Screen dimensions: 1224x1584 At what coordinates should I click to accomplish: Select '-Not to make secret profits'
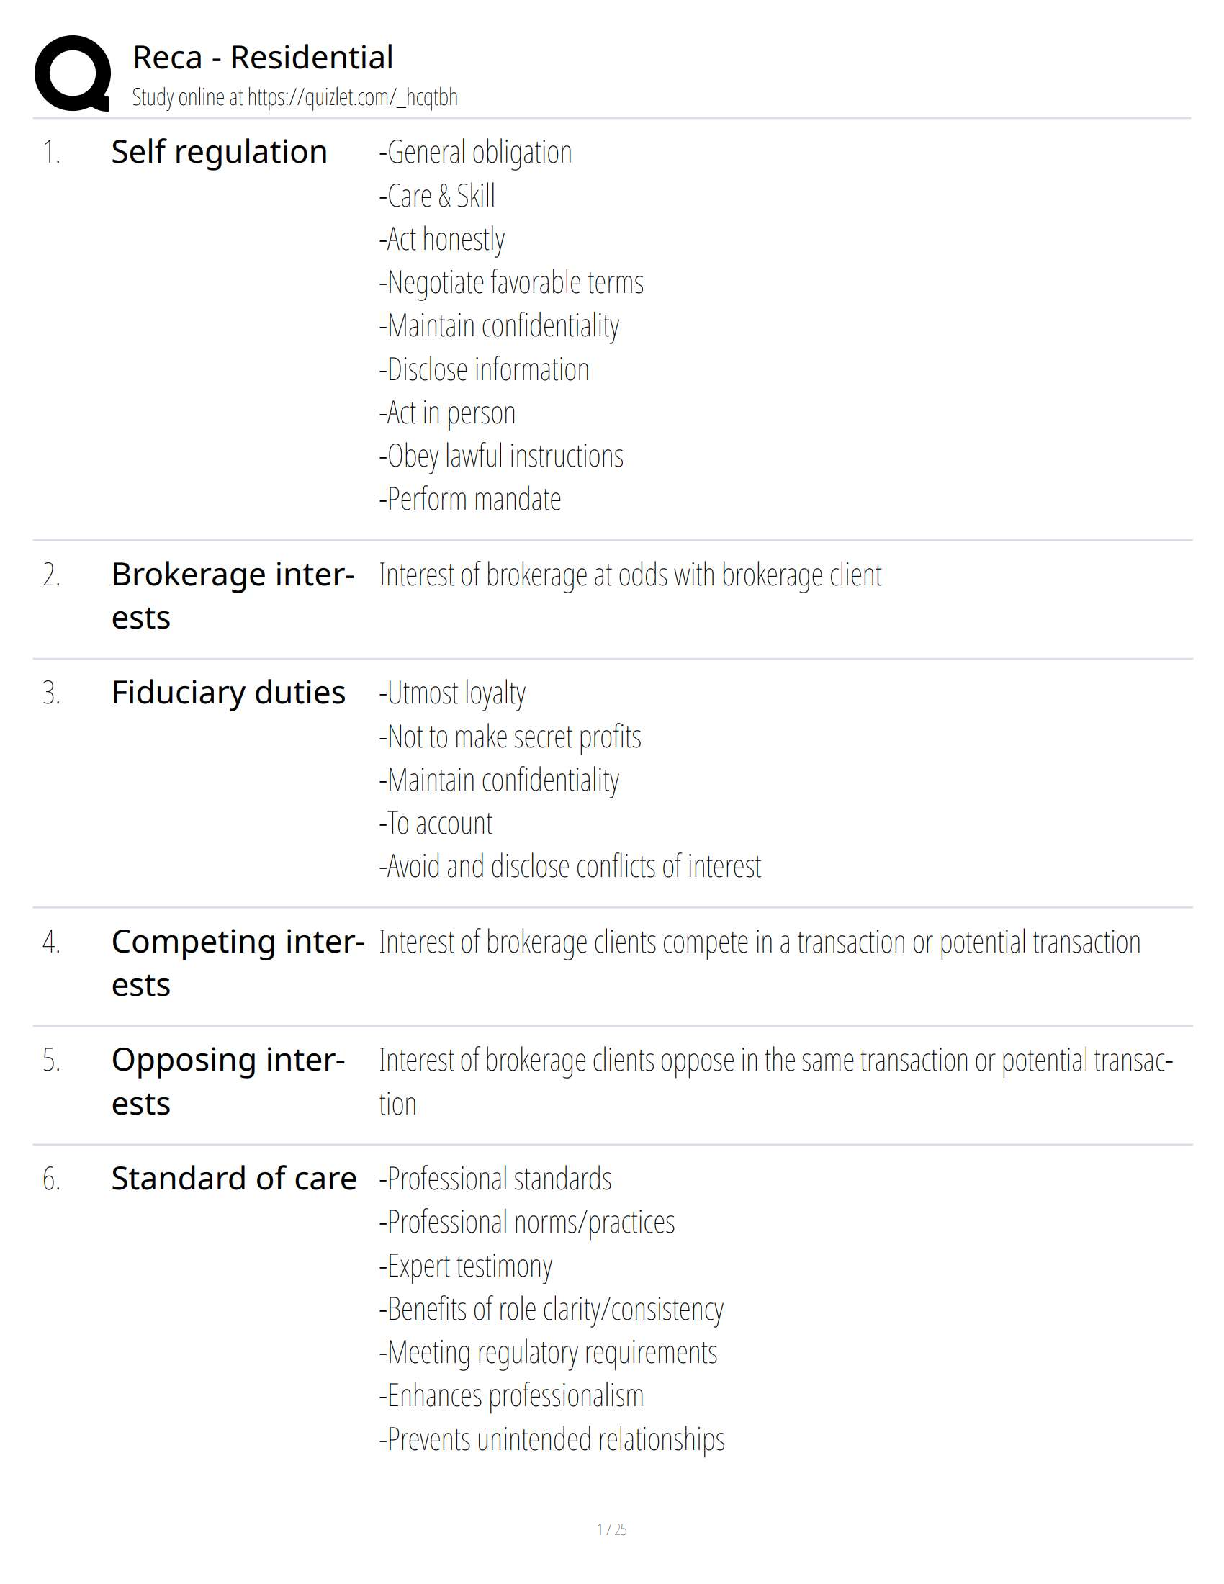510,737
